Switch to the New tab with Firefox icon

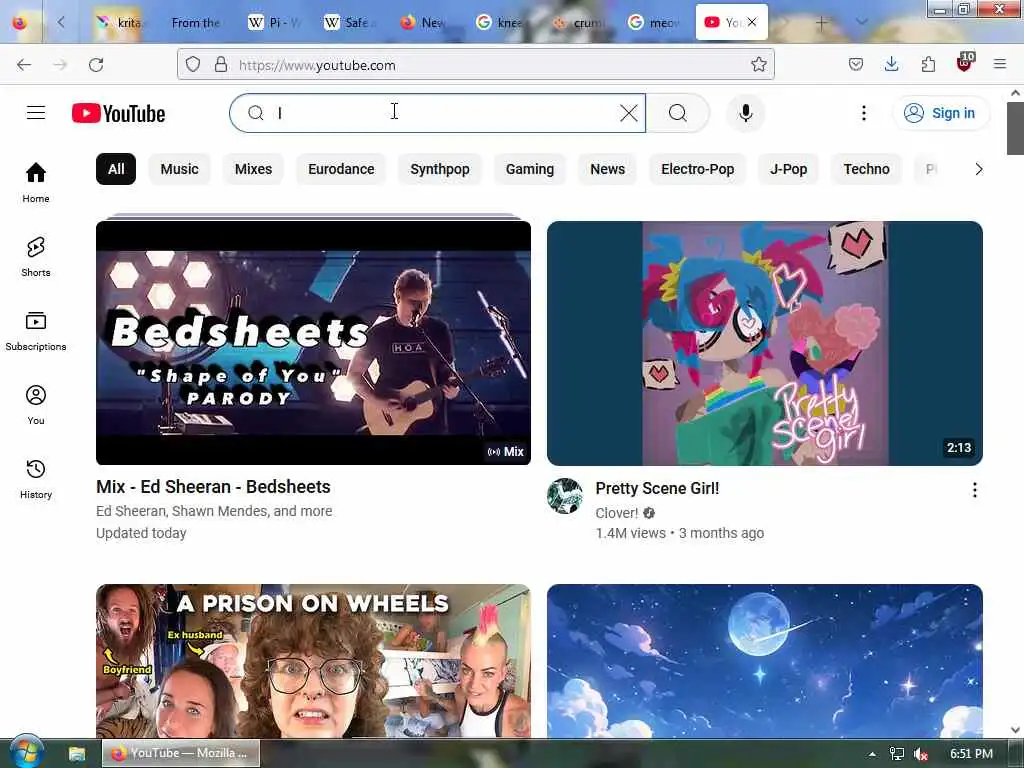(x=424, y=23)
